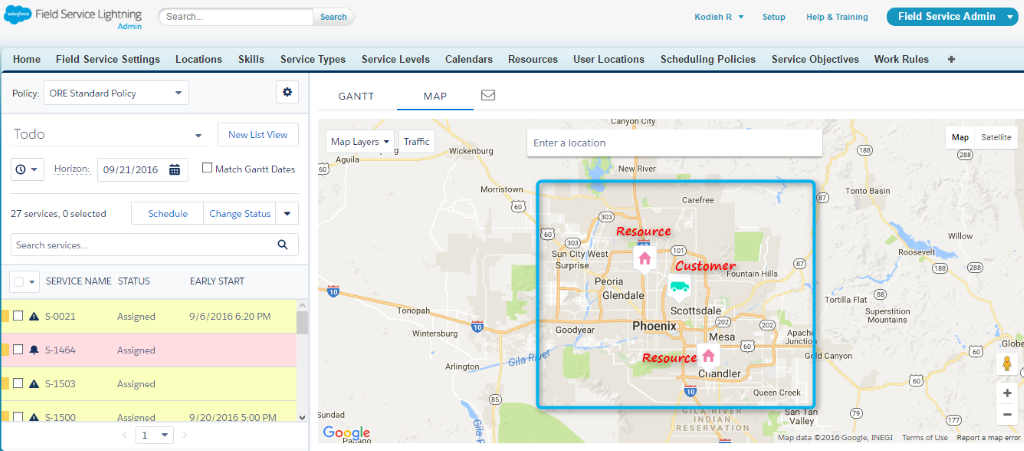The image size is (1024, 451).
Task: Click the Schedule button
Action: pyautogui.click(x=168, y=213)
